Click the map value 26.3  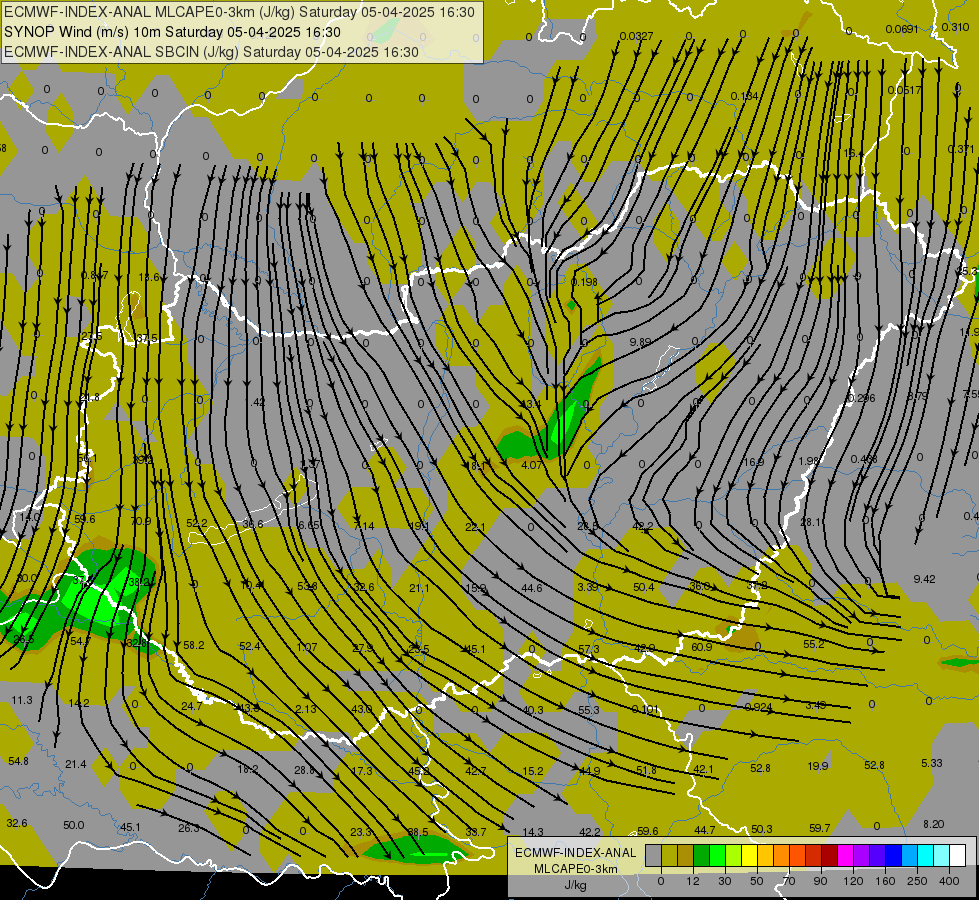189,828
